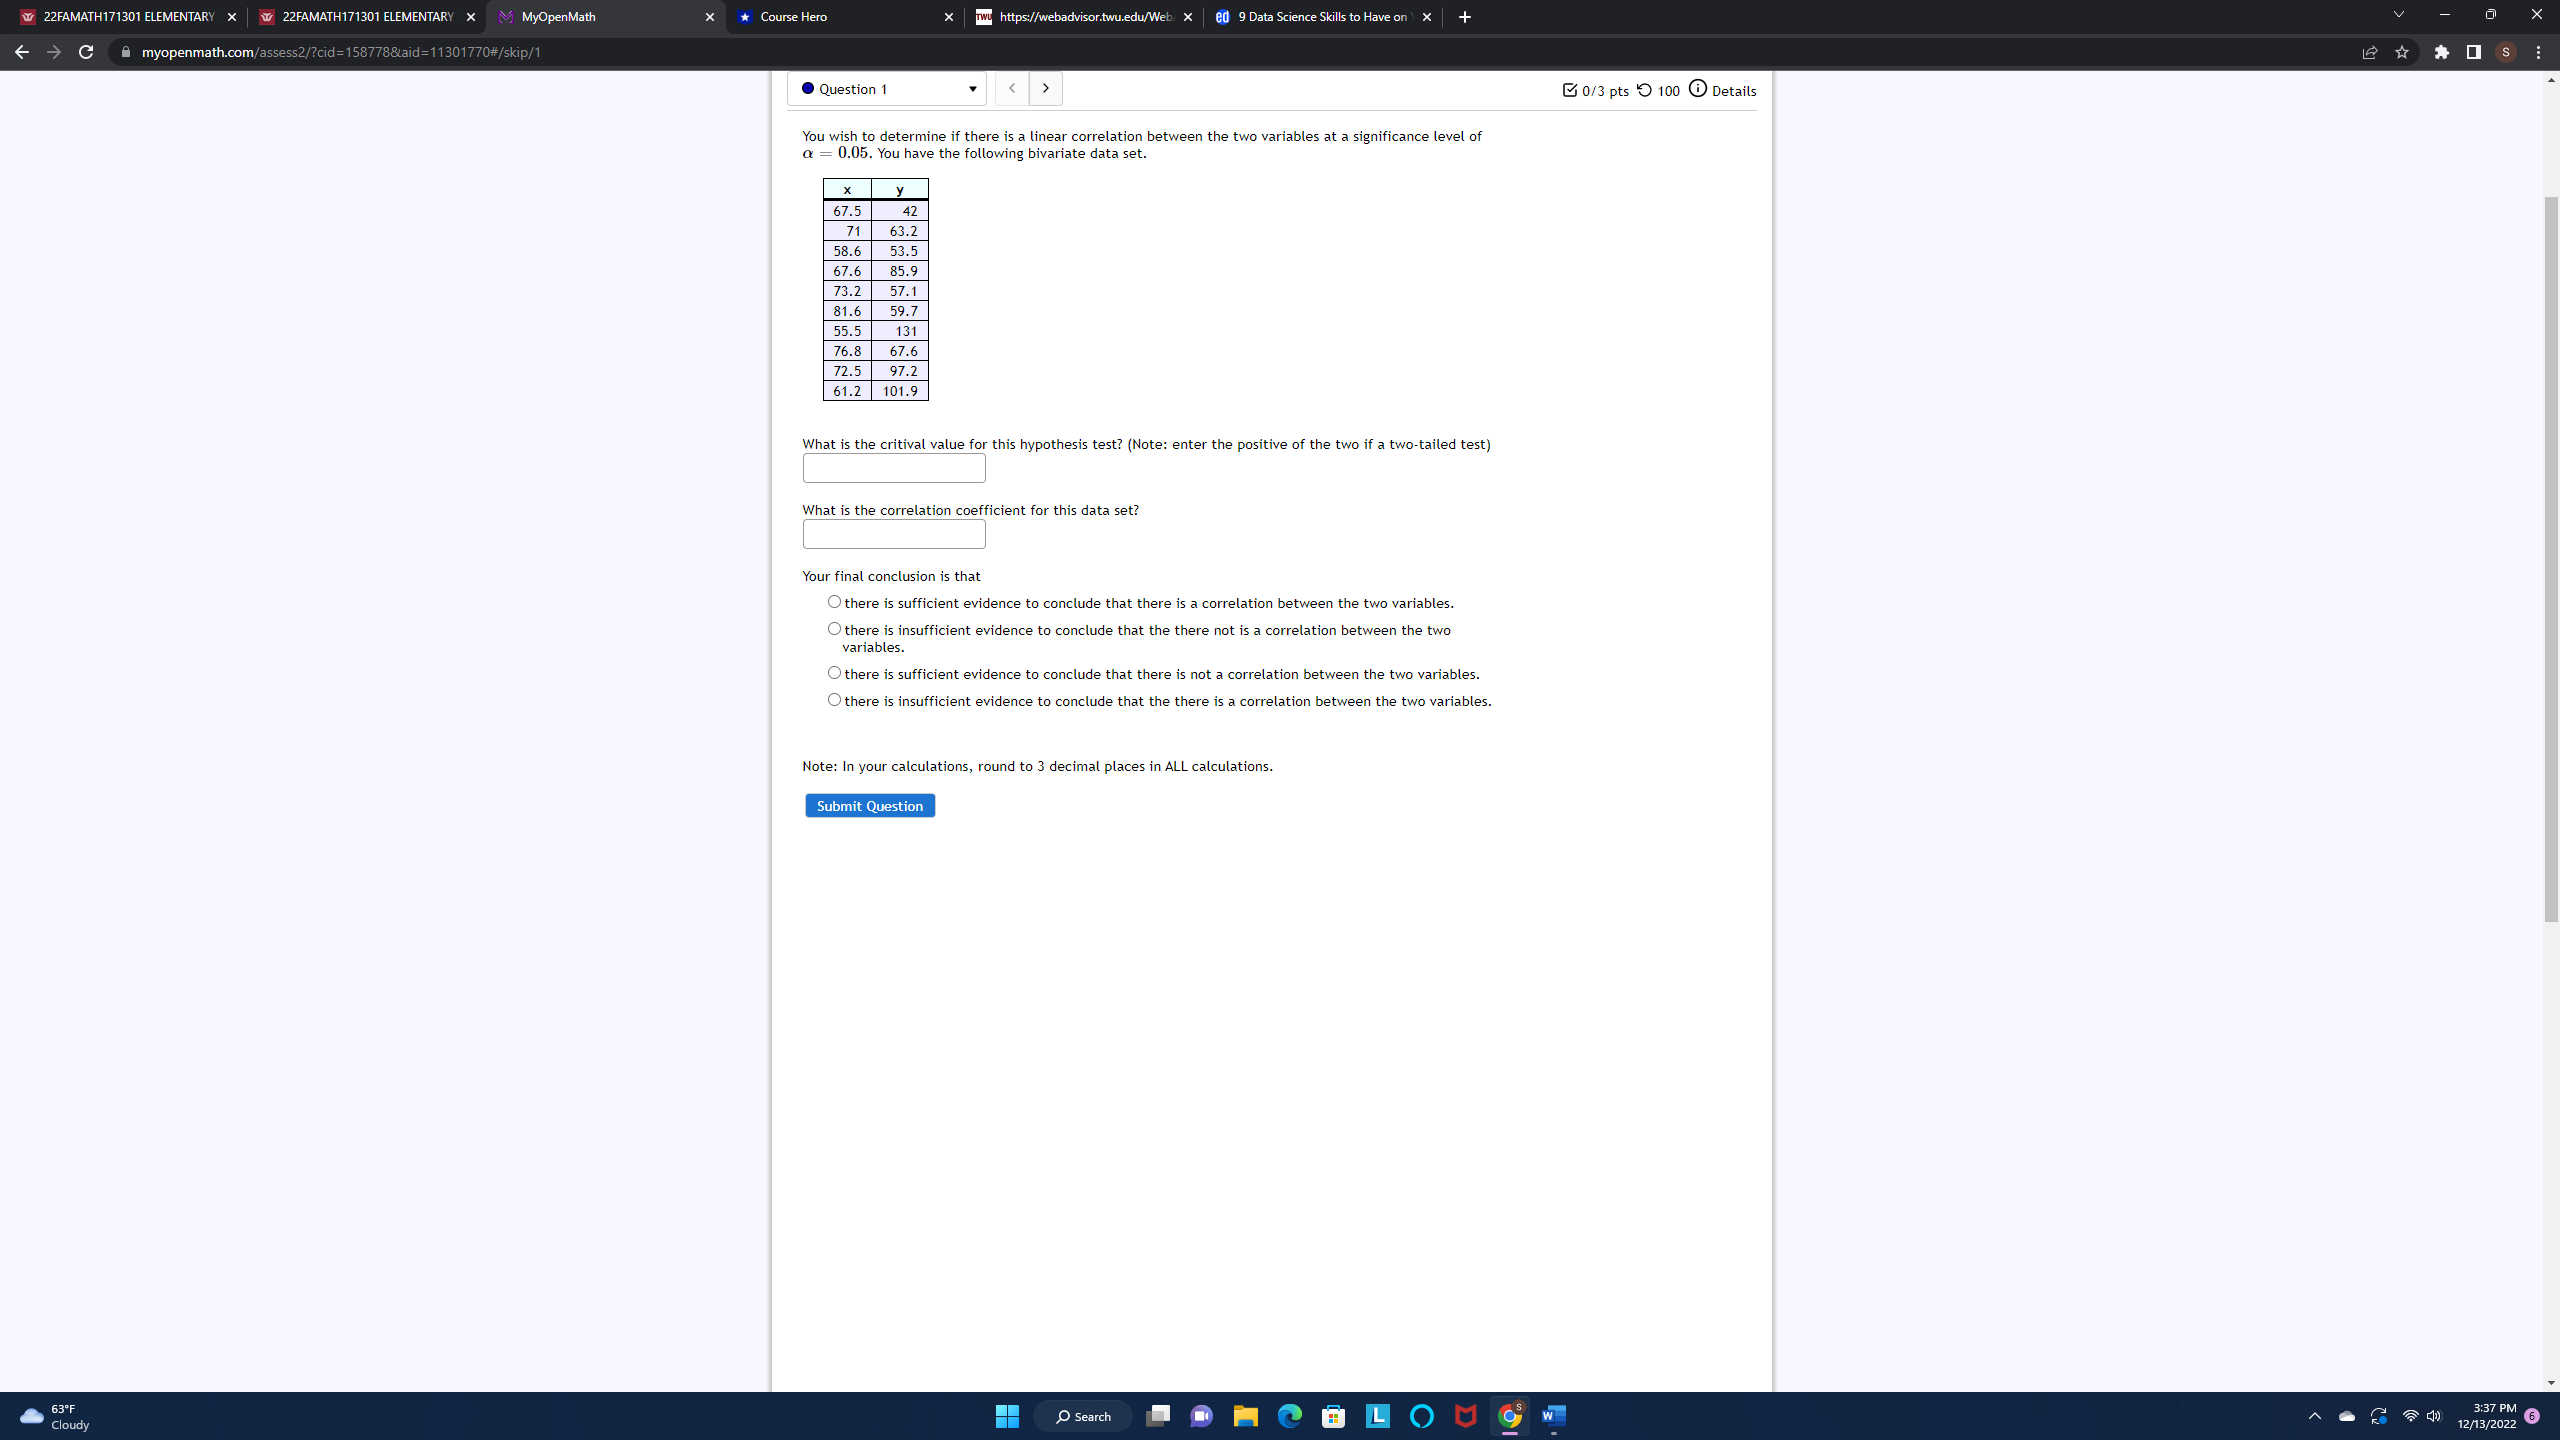Open the Chrome tab search chevron
The width and height of the screenshot is (2560, 1440).
pos(2398,16)
